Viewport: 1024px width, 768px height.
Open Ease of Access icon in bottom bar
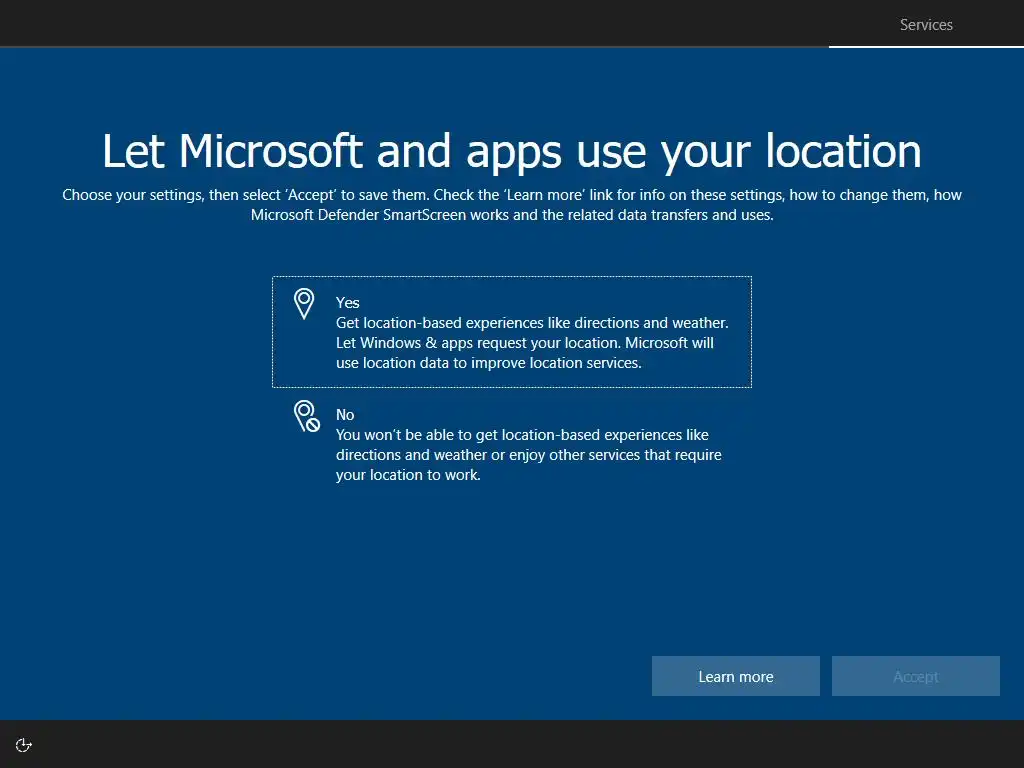tap(24, 745)
